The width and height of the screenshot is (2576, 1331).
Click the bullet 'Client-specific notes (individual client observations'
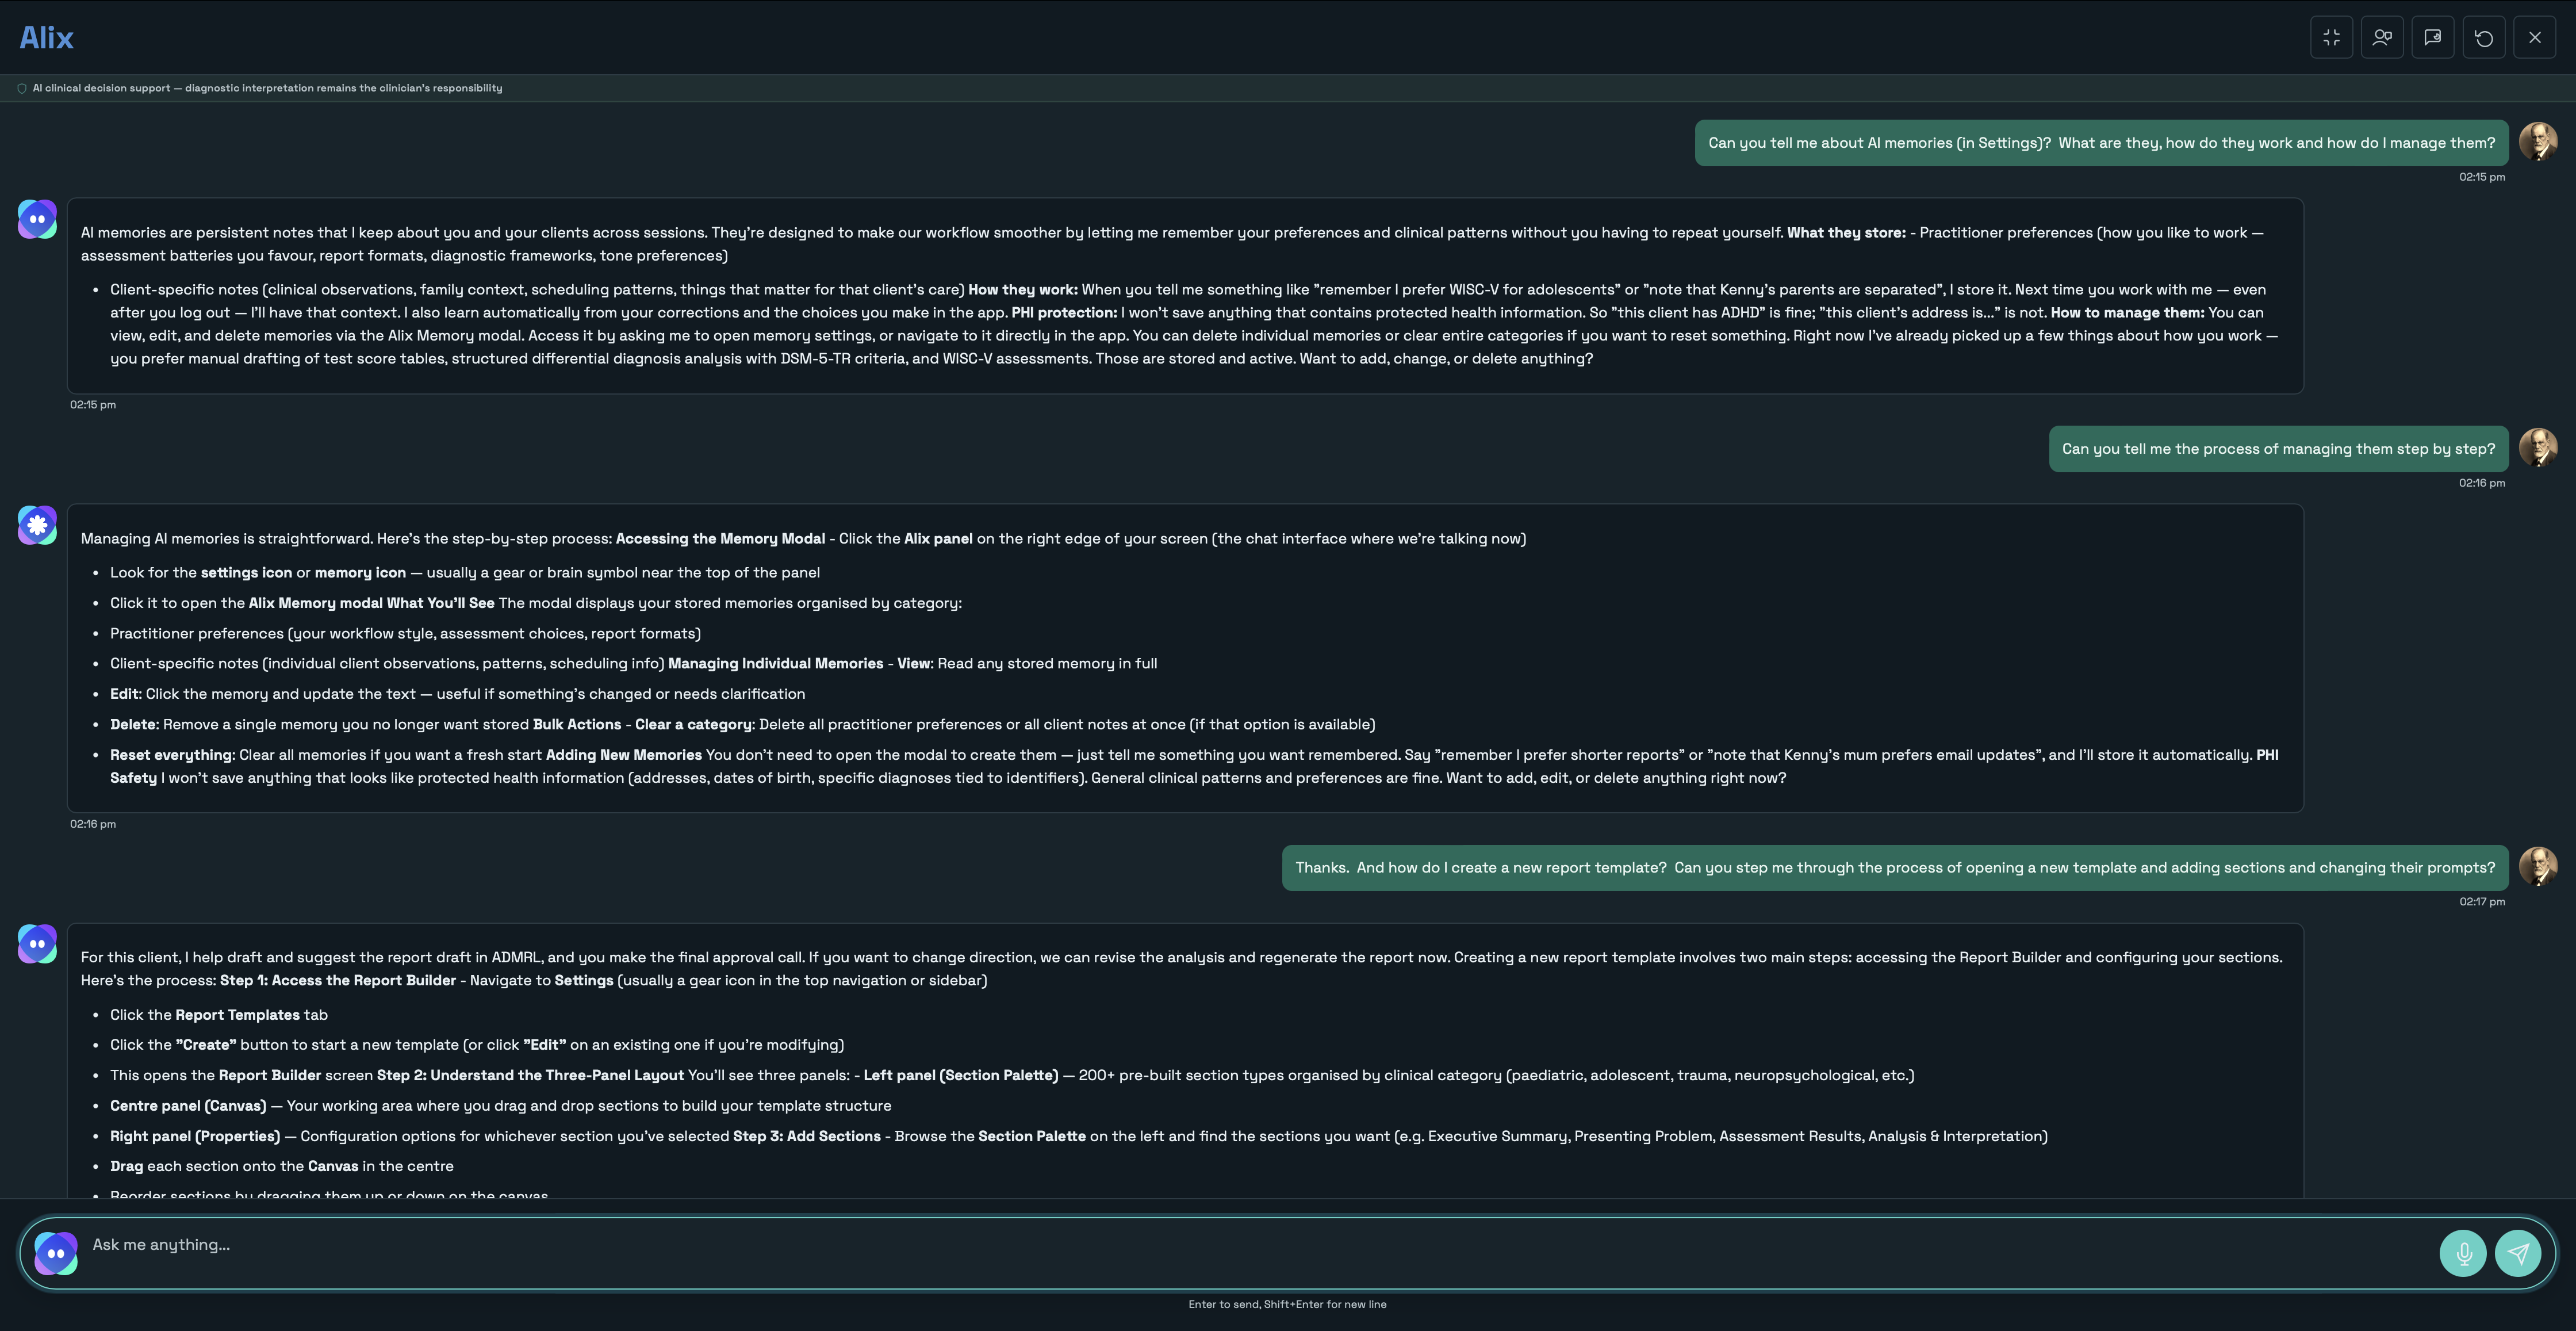pos(633,664)
